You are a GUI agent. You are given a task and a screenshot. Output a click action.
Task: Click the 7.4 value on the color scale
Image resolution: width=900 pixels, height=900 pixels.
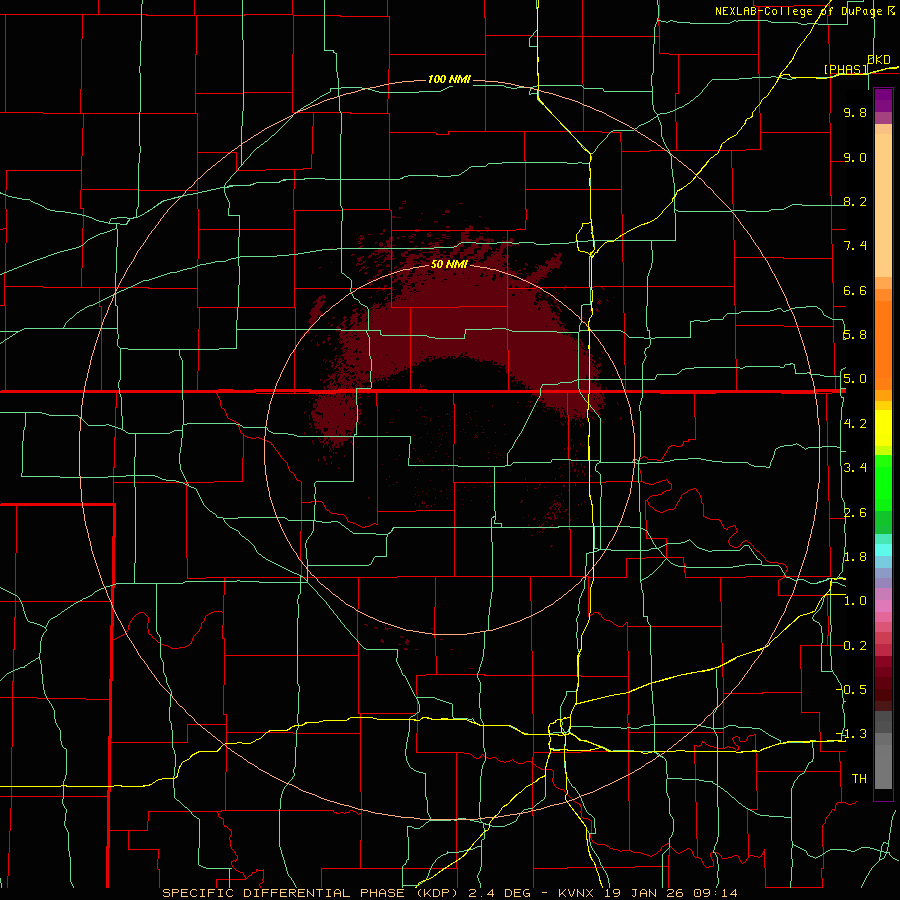coord(855,246)
